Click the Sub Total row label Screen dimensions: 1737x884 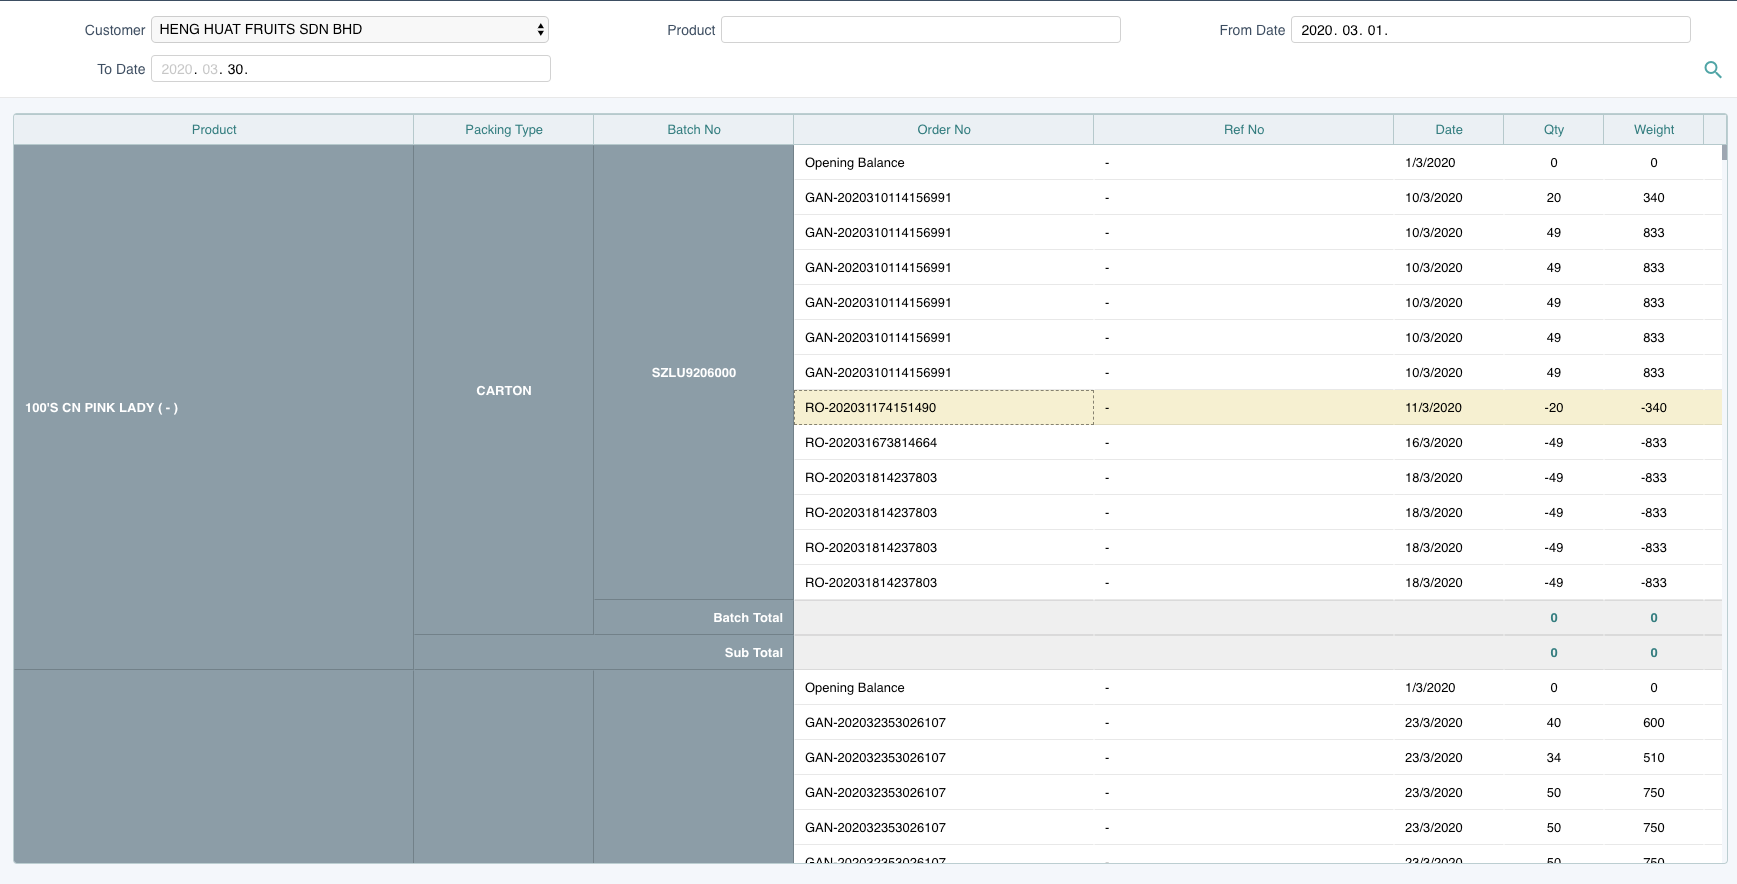(x=754, y=652)
